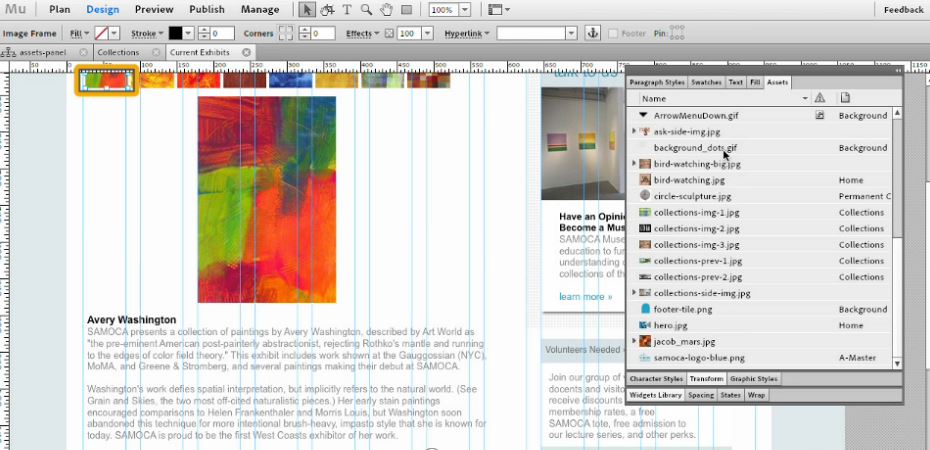Select the Selection arrow tool
This screenshot has height=450, width=930.
tap(307, 9)
